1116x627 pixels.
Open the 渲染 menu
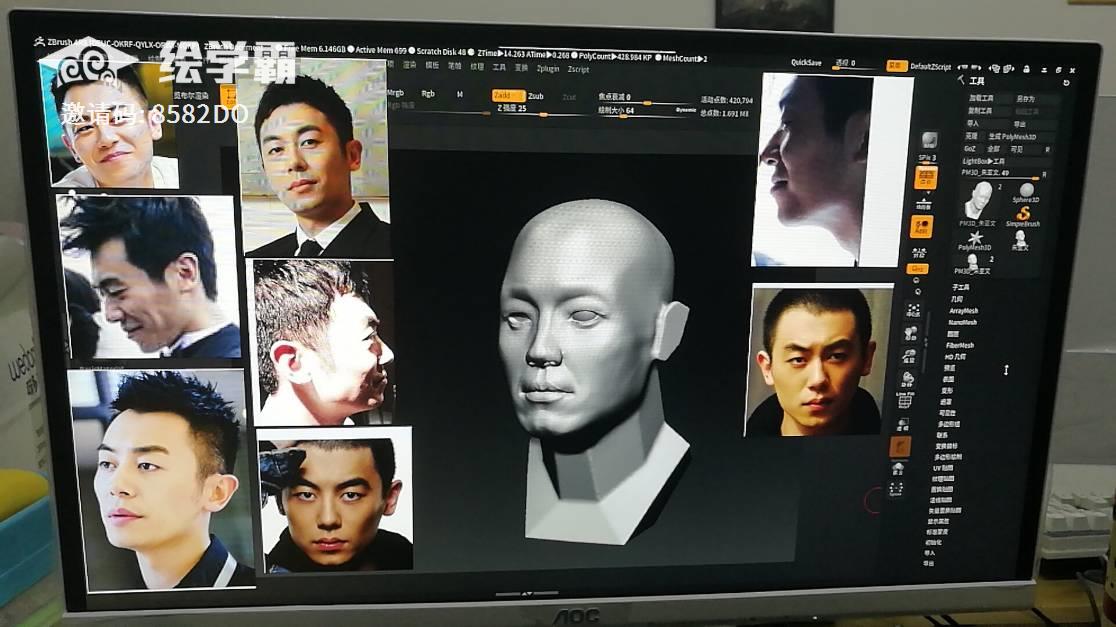409,65
